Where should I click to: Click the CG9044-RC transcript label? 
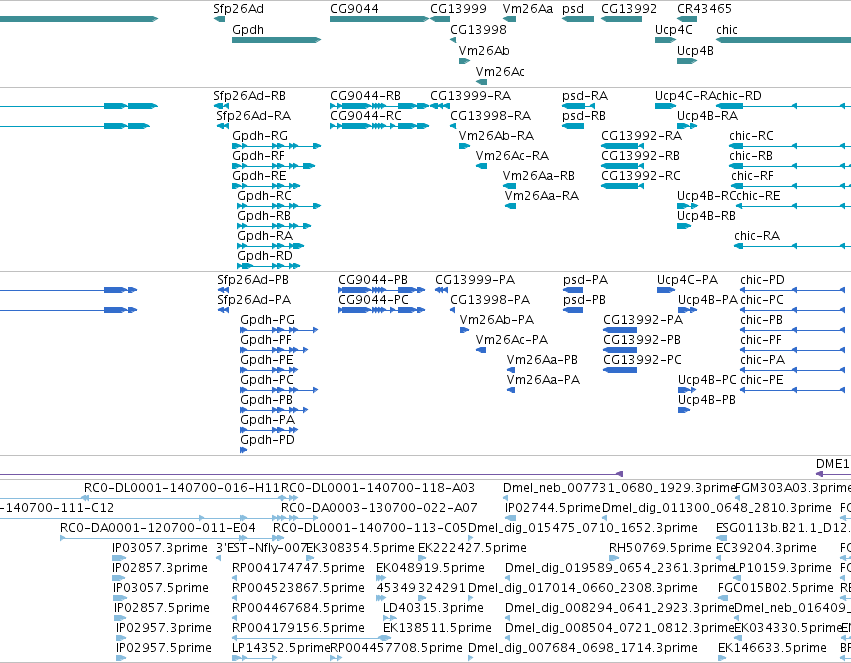(x=366, y=116)
